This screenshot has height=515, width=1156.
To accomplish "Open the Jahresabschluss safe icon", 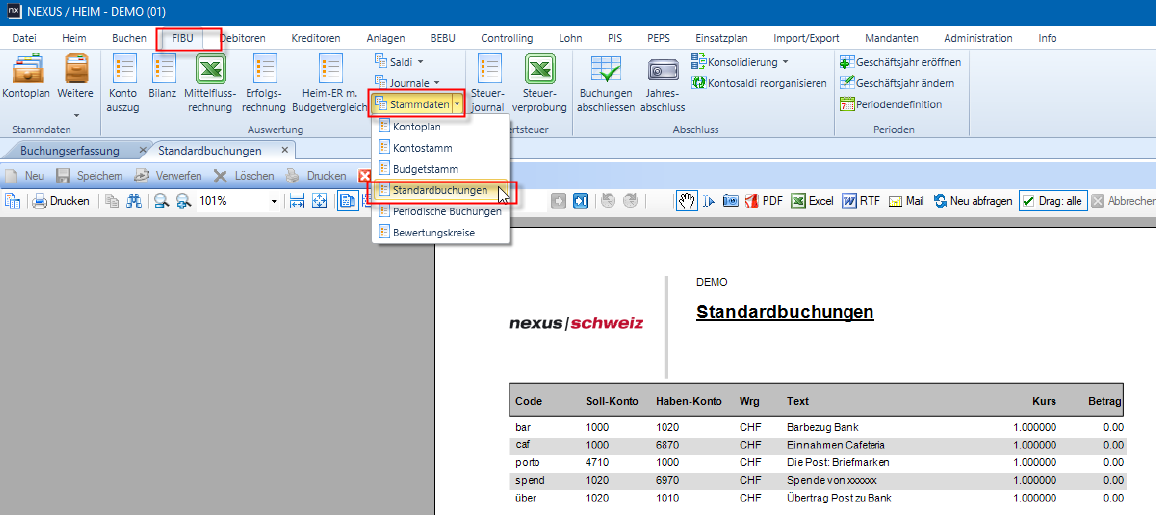I will click(662, 74).
